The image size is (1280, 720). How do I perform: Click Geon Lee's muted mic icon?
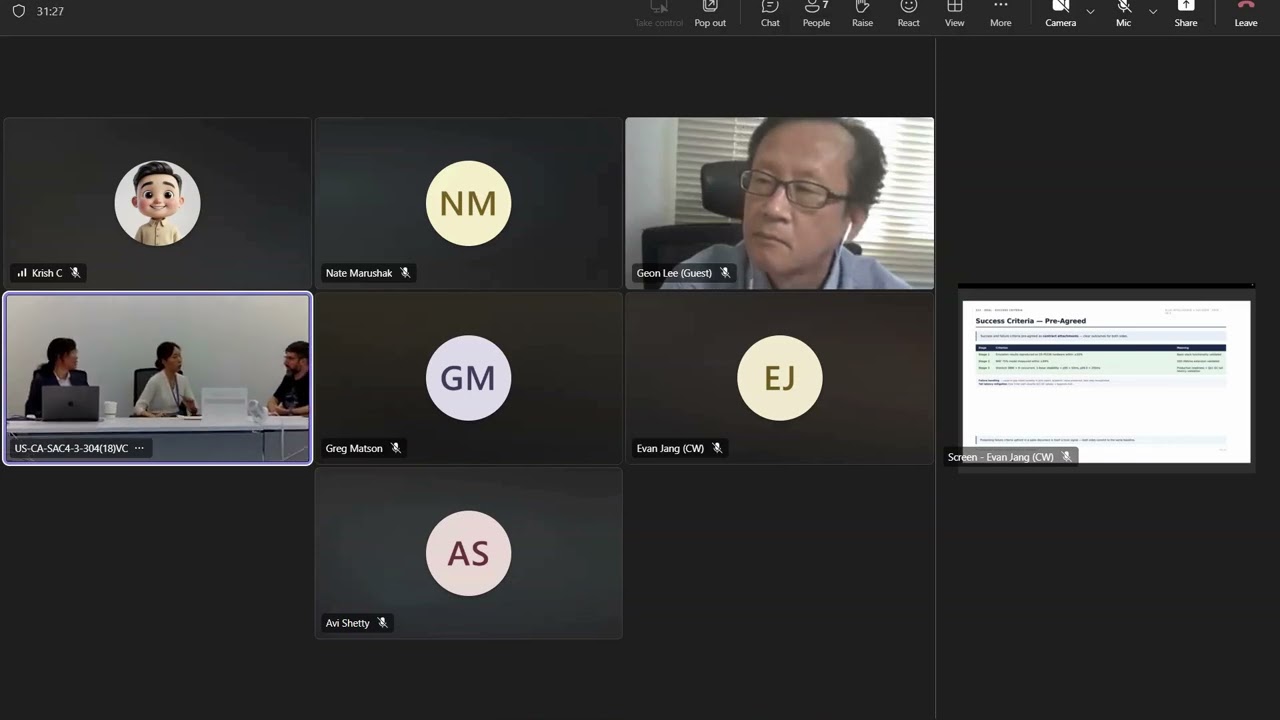click(725, 273)
